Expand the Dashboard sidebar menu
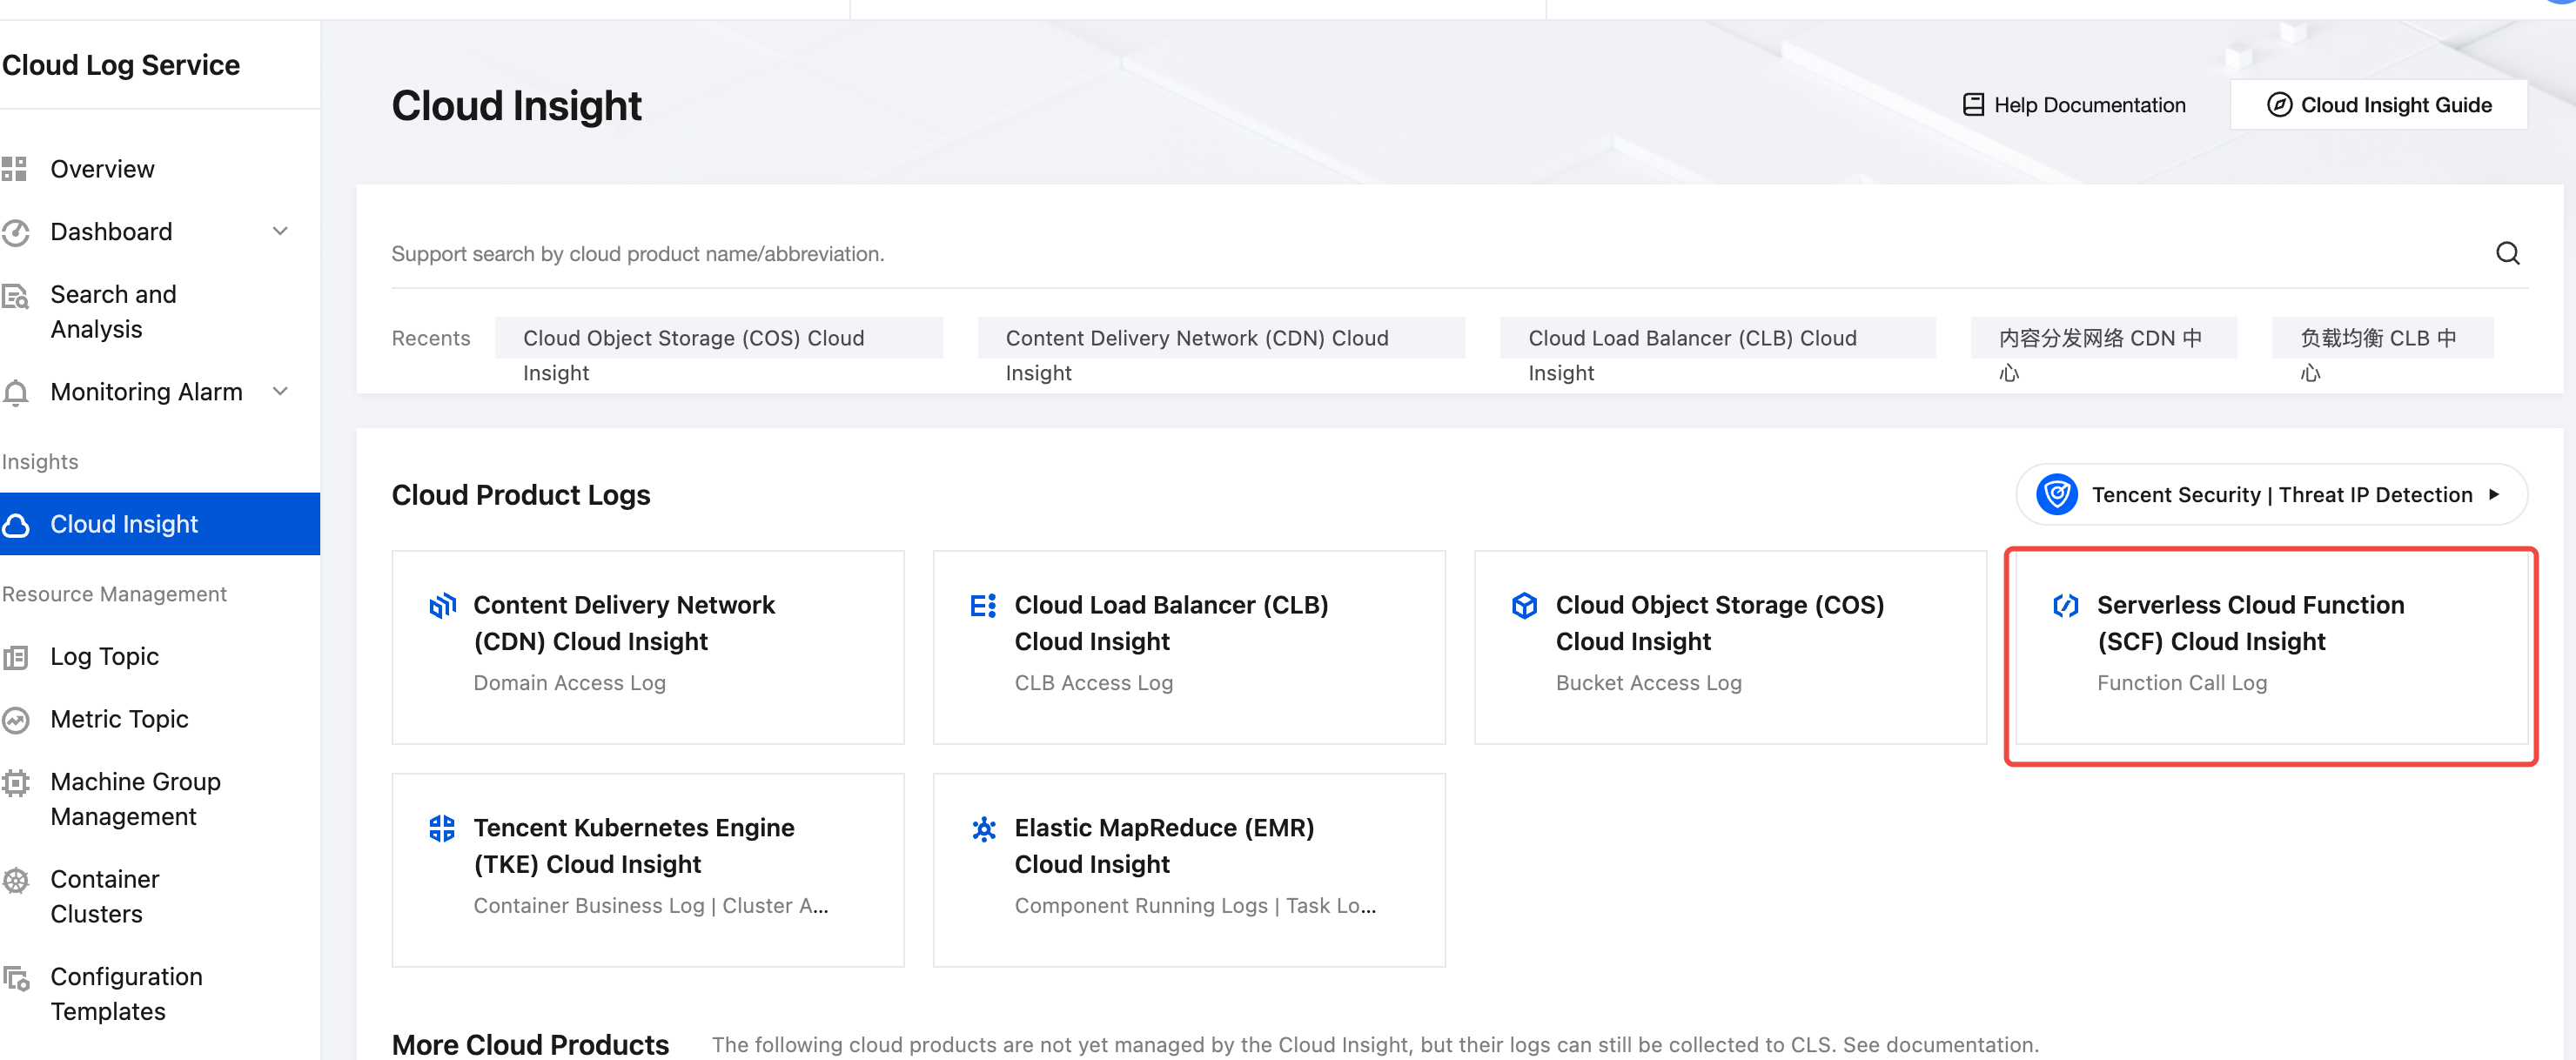The width and height of the screenshot is (2576, 1060). [280, 231]
